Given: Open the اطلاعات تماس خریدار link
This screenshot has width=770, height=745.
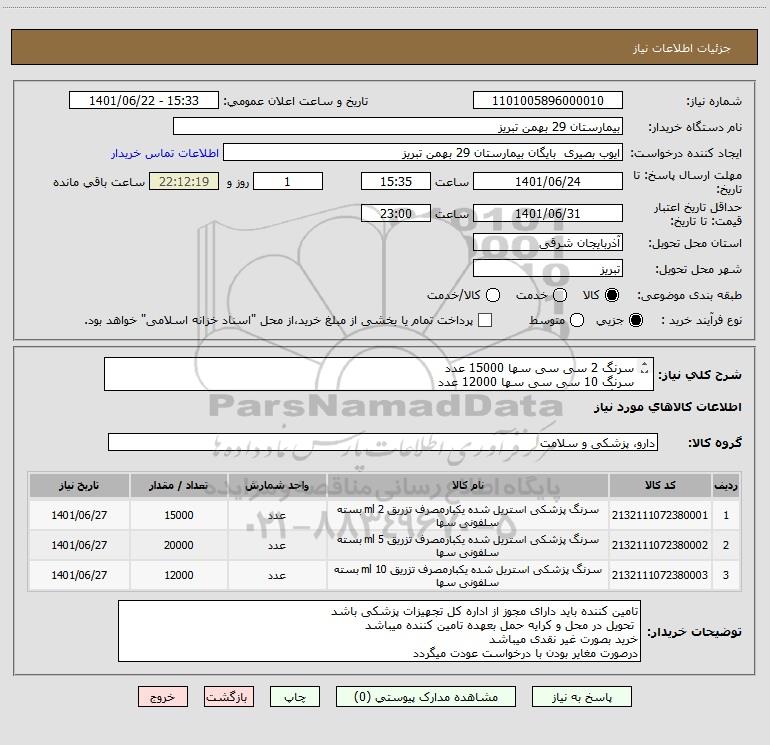Looking at the screenshot, I should [165, 153].
